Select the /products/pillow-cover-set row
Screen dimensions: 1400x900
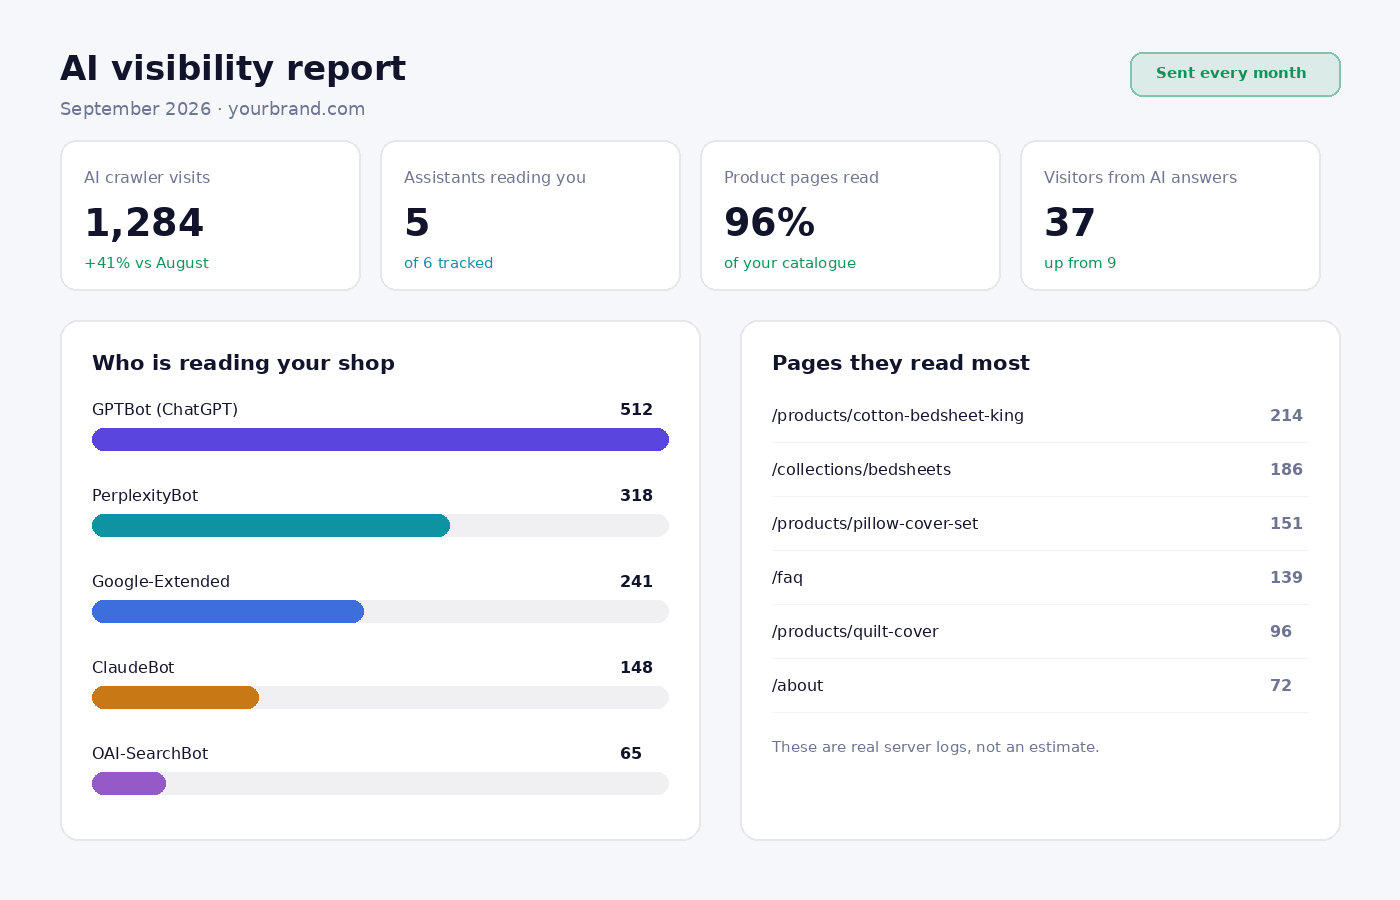tap(1040, 524)
